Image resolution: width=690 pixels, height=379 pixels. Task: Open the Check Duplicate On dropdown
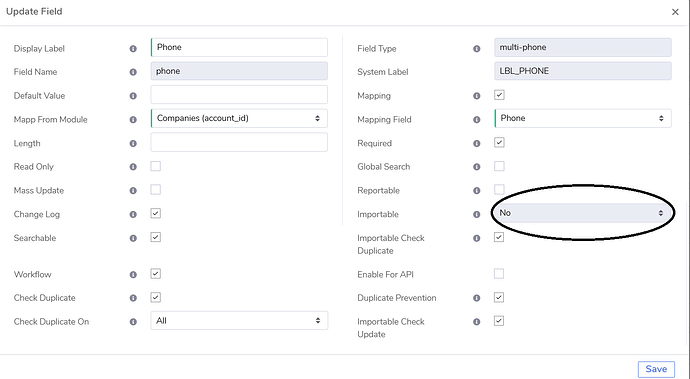pyautogui.click(x=239, y=321)
